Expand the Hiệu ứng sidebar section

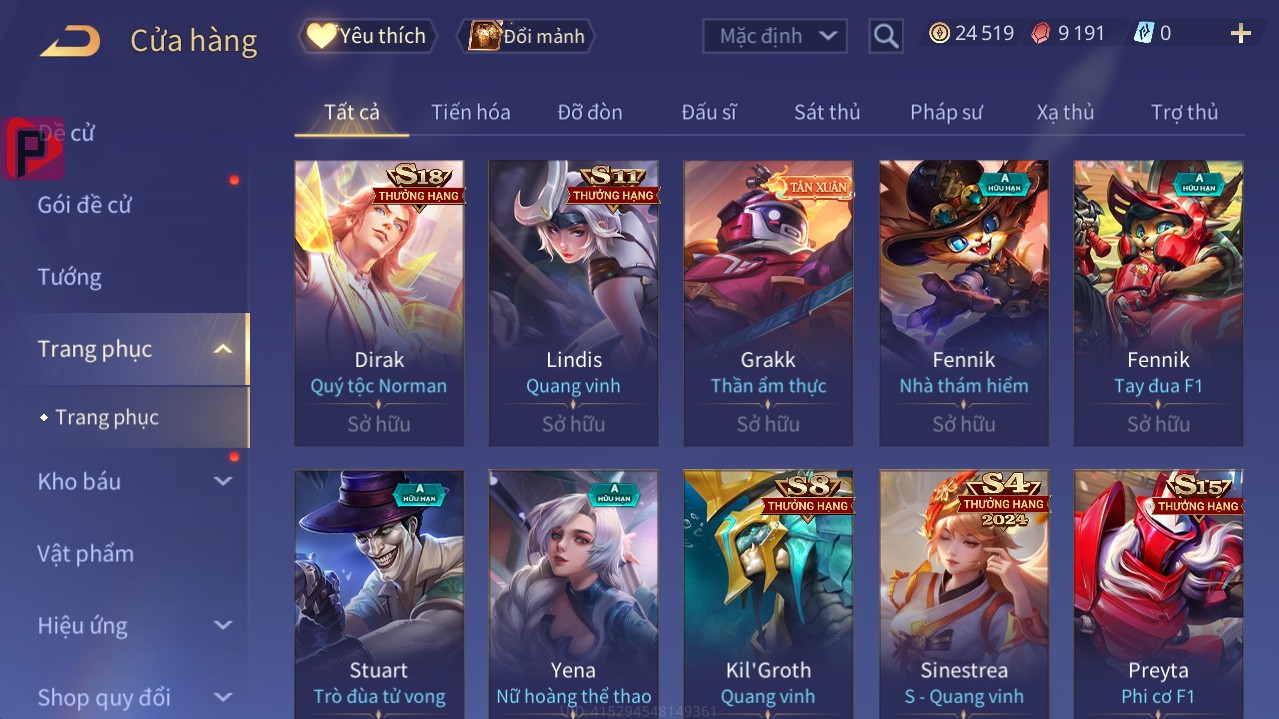coord(223,626)
